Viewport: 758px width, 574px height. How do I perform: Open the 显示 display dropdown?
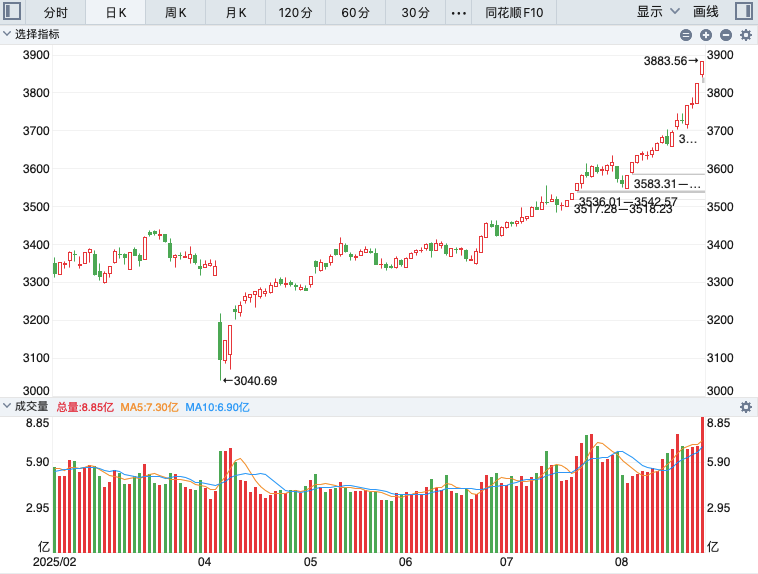[x=658, y=12]
